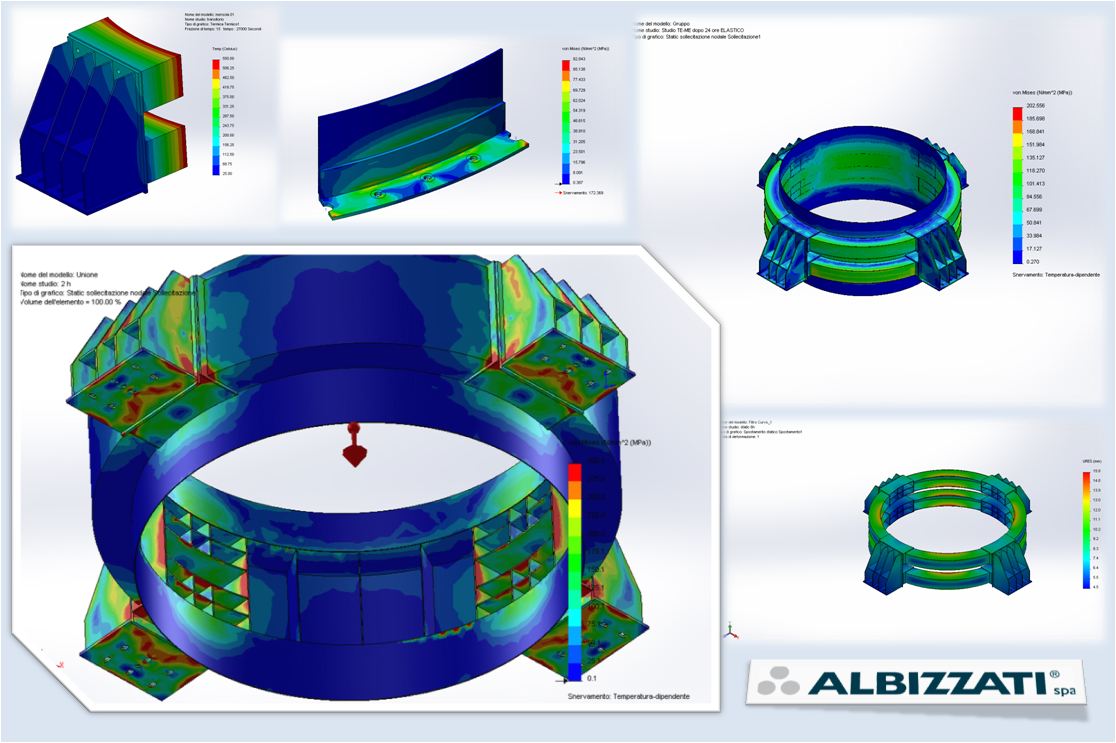Click the 'Temp (Celsius)' legend title
The image size is (1116, 743).
point(224,48)
